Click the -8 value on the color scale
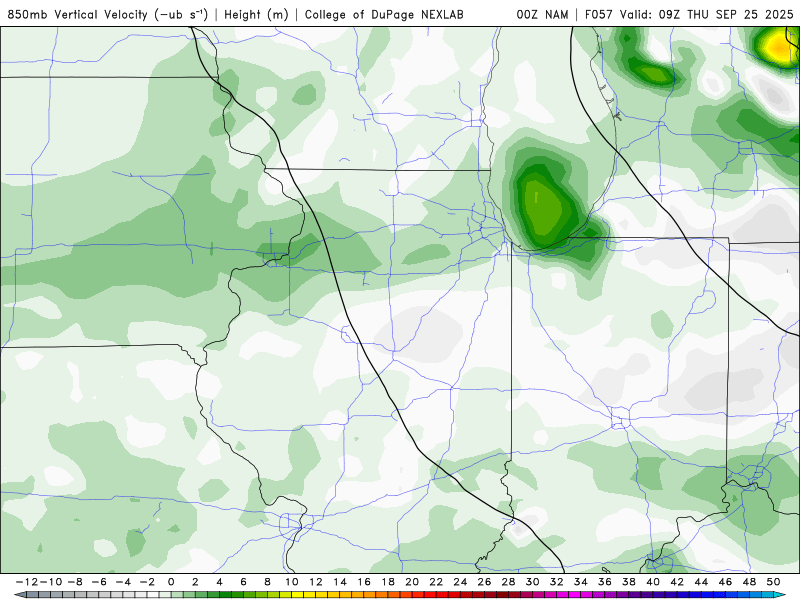Image resolution: width=800 pixels, height=600 pixels. pos(74,582)
